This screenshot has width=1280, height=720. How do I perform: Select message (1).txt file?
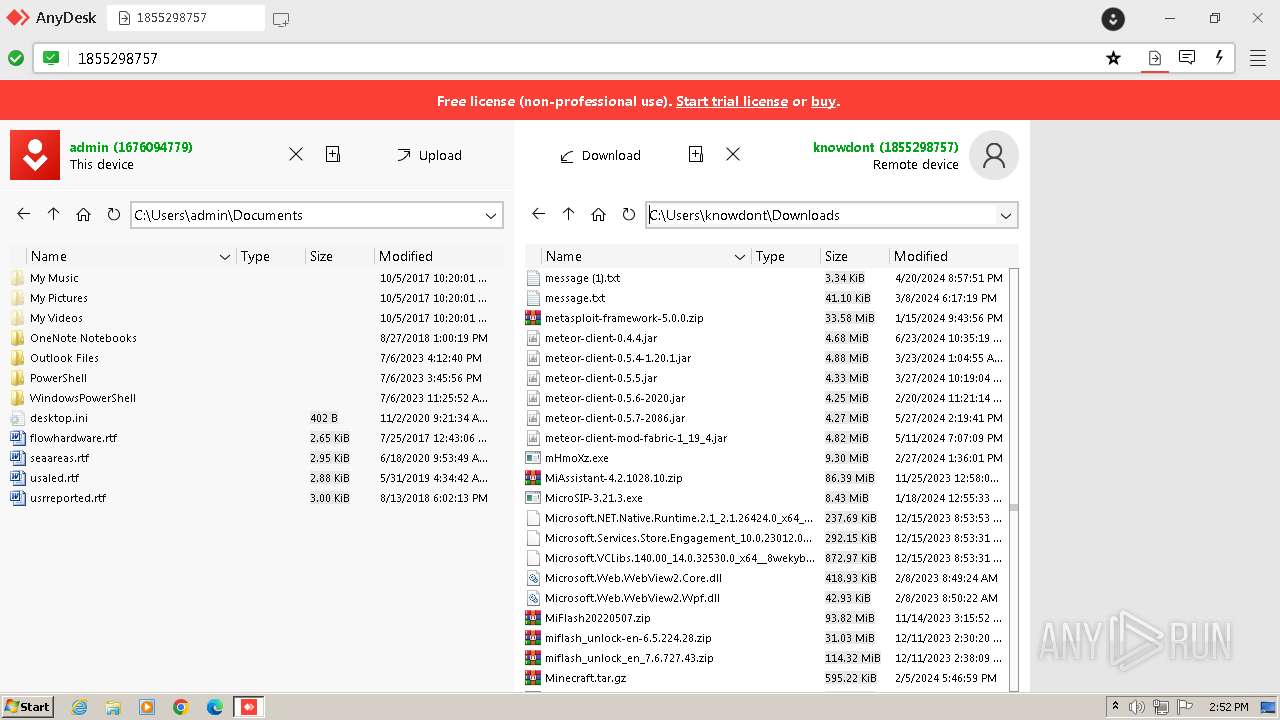(x=765, y=278)
